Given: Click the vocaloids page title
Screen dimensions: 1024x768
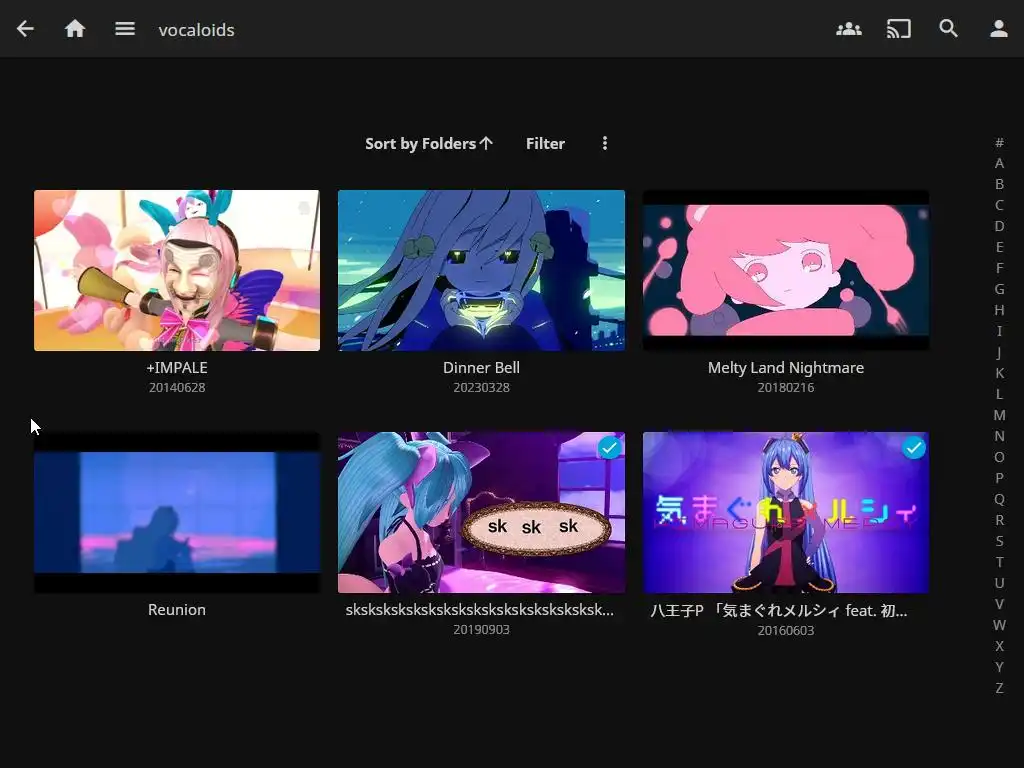Looking at the screenshot, I should point(196,30).
